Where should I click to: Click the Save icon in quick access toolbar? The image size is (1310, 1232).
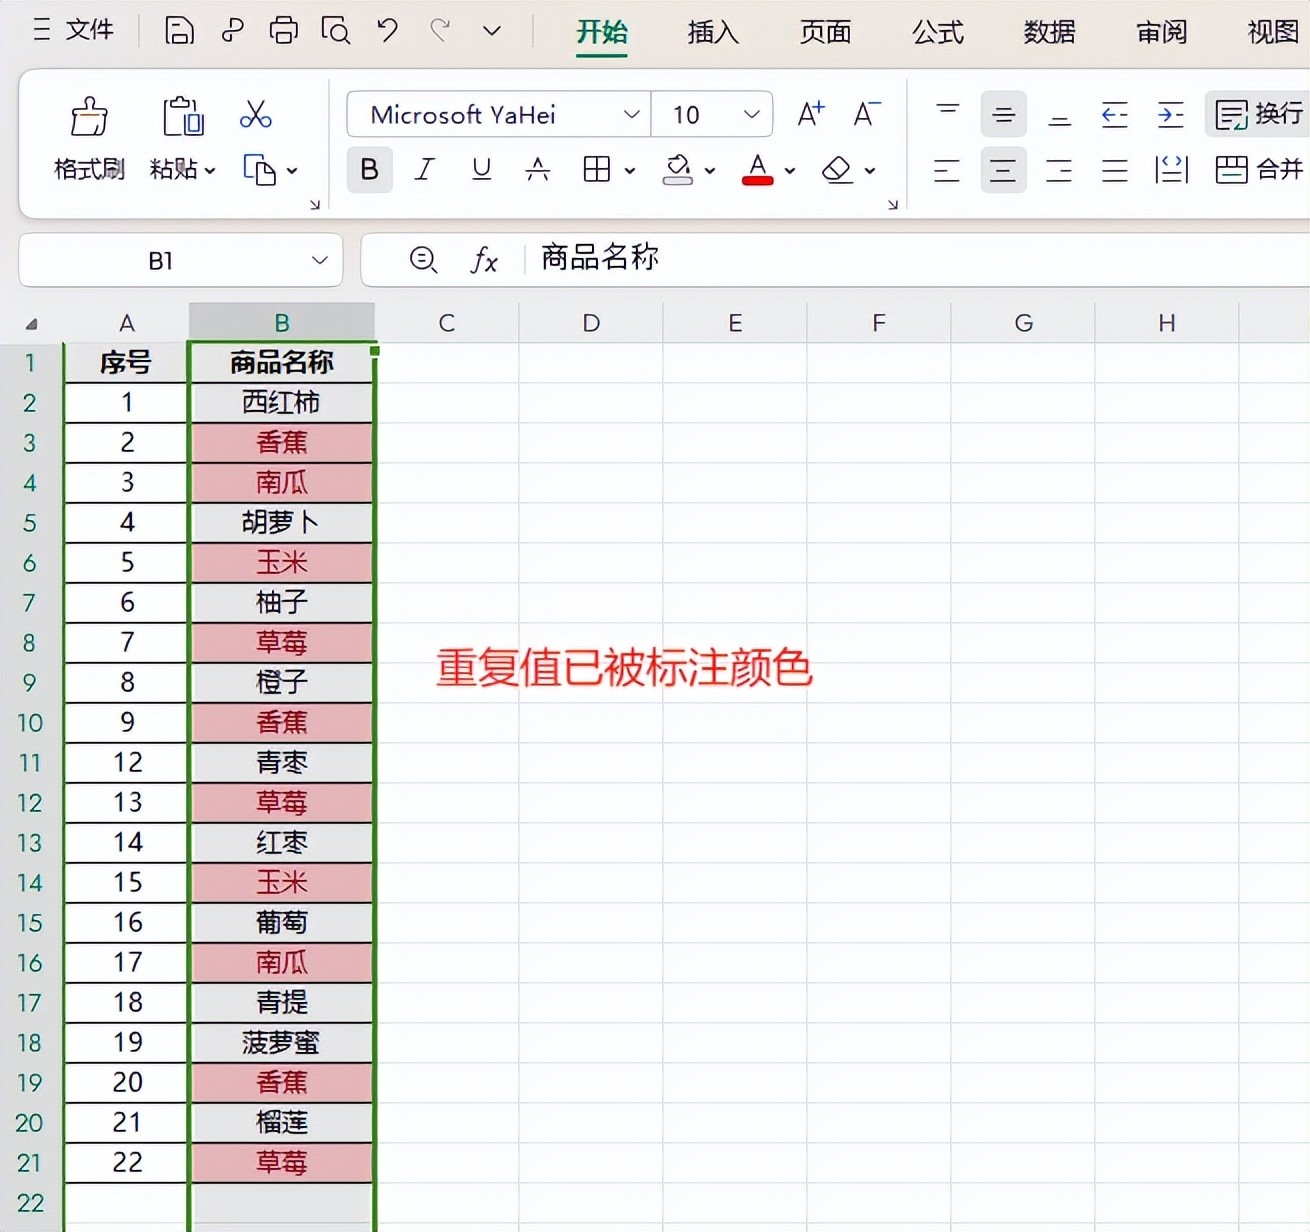click(x=179, y=31)
